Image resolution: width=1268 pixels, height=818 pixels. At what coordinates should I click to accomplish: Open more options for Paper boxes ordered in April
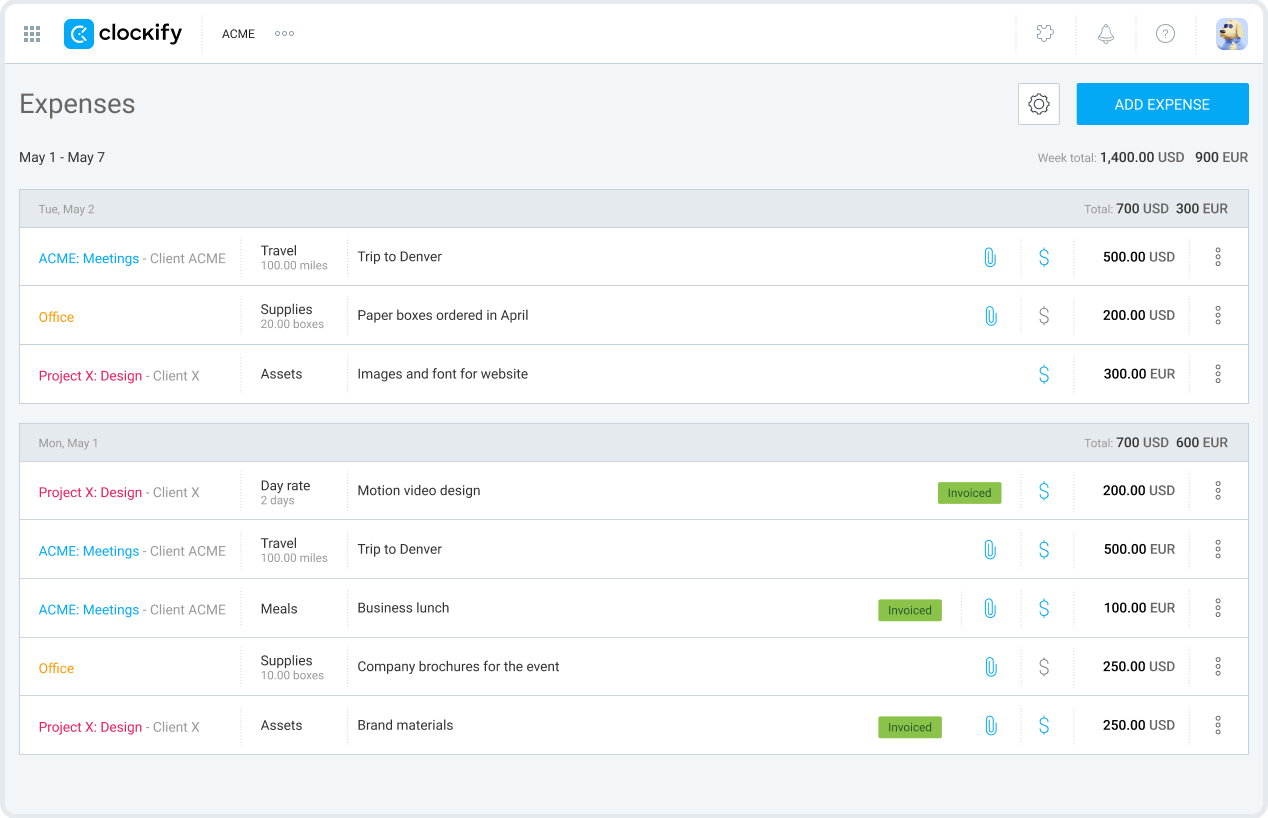[1218, 316]
